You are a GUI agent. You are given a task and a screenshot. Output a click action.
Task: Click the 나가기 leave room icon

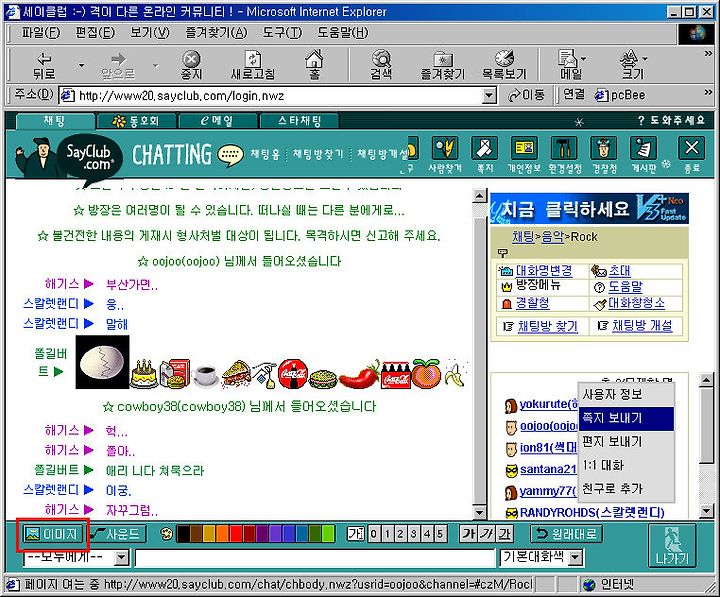pyautogui.click(x=672, y=546)
